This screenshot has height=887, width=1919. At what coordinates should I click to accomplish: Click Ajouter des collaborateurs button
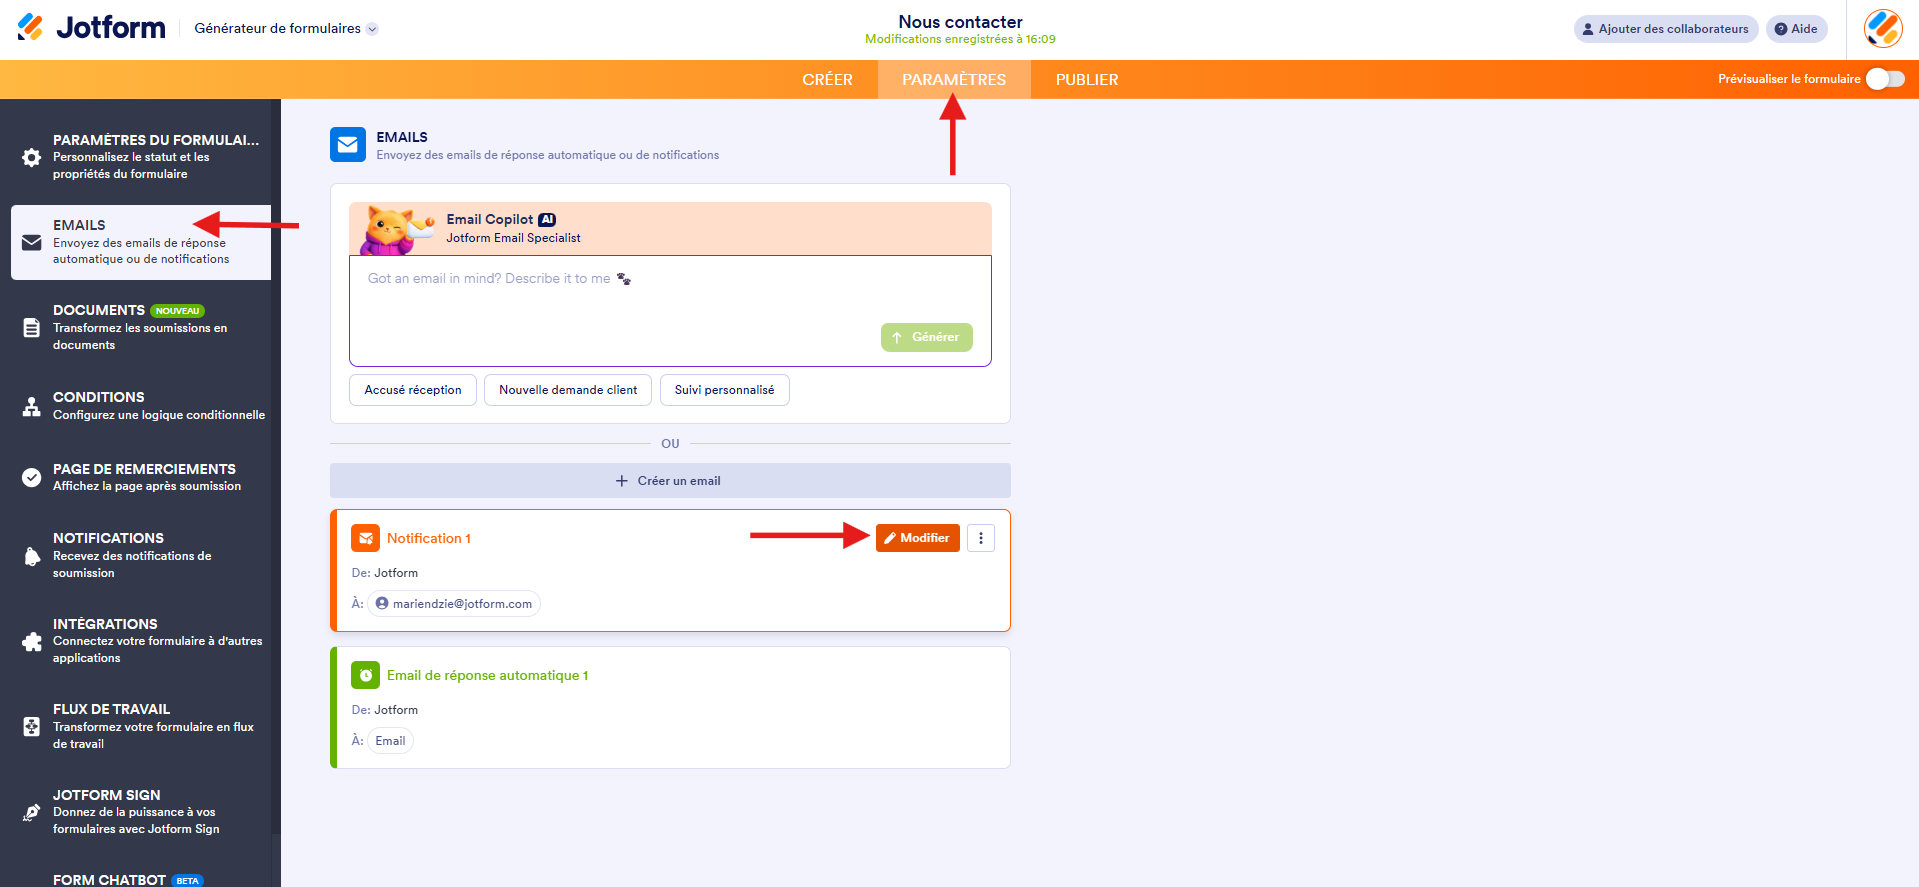tap(1666, 29)
